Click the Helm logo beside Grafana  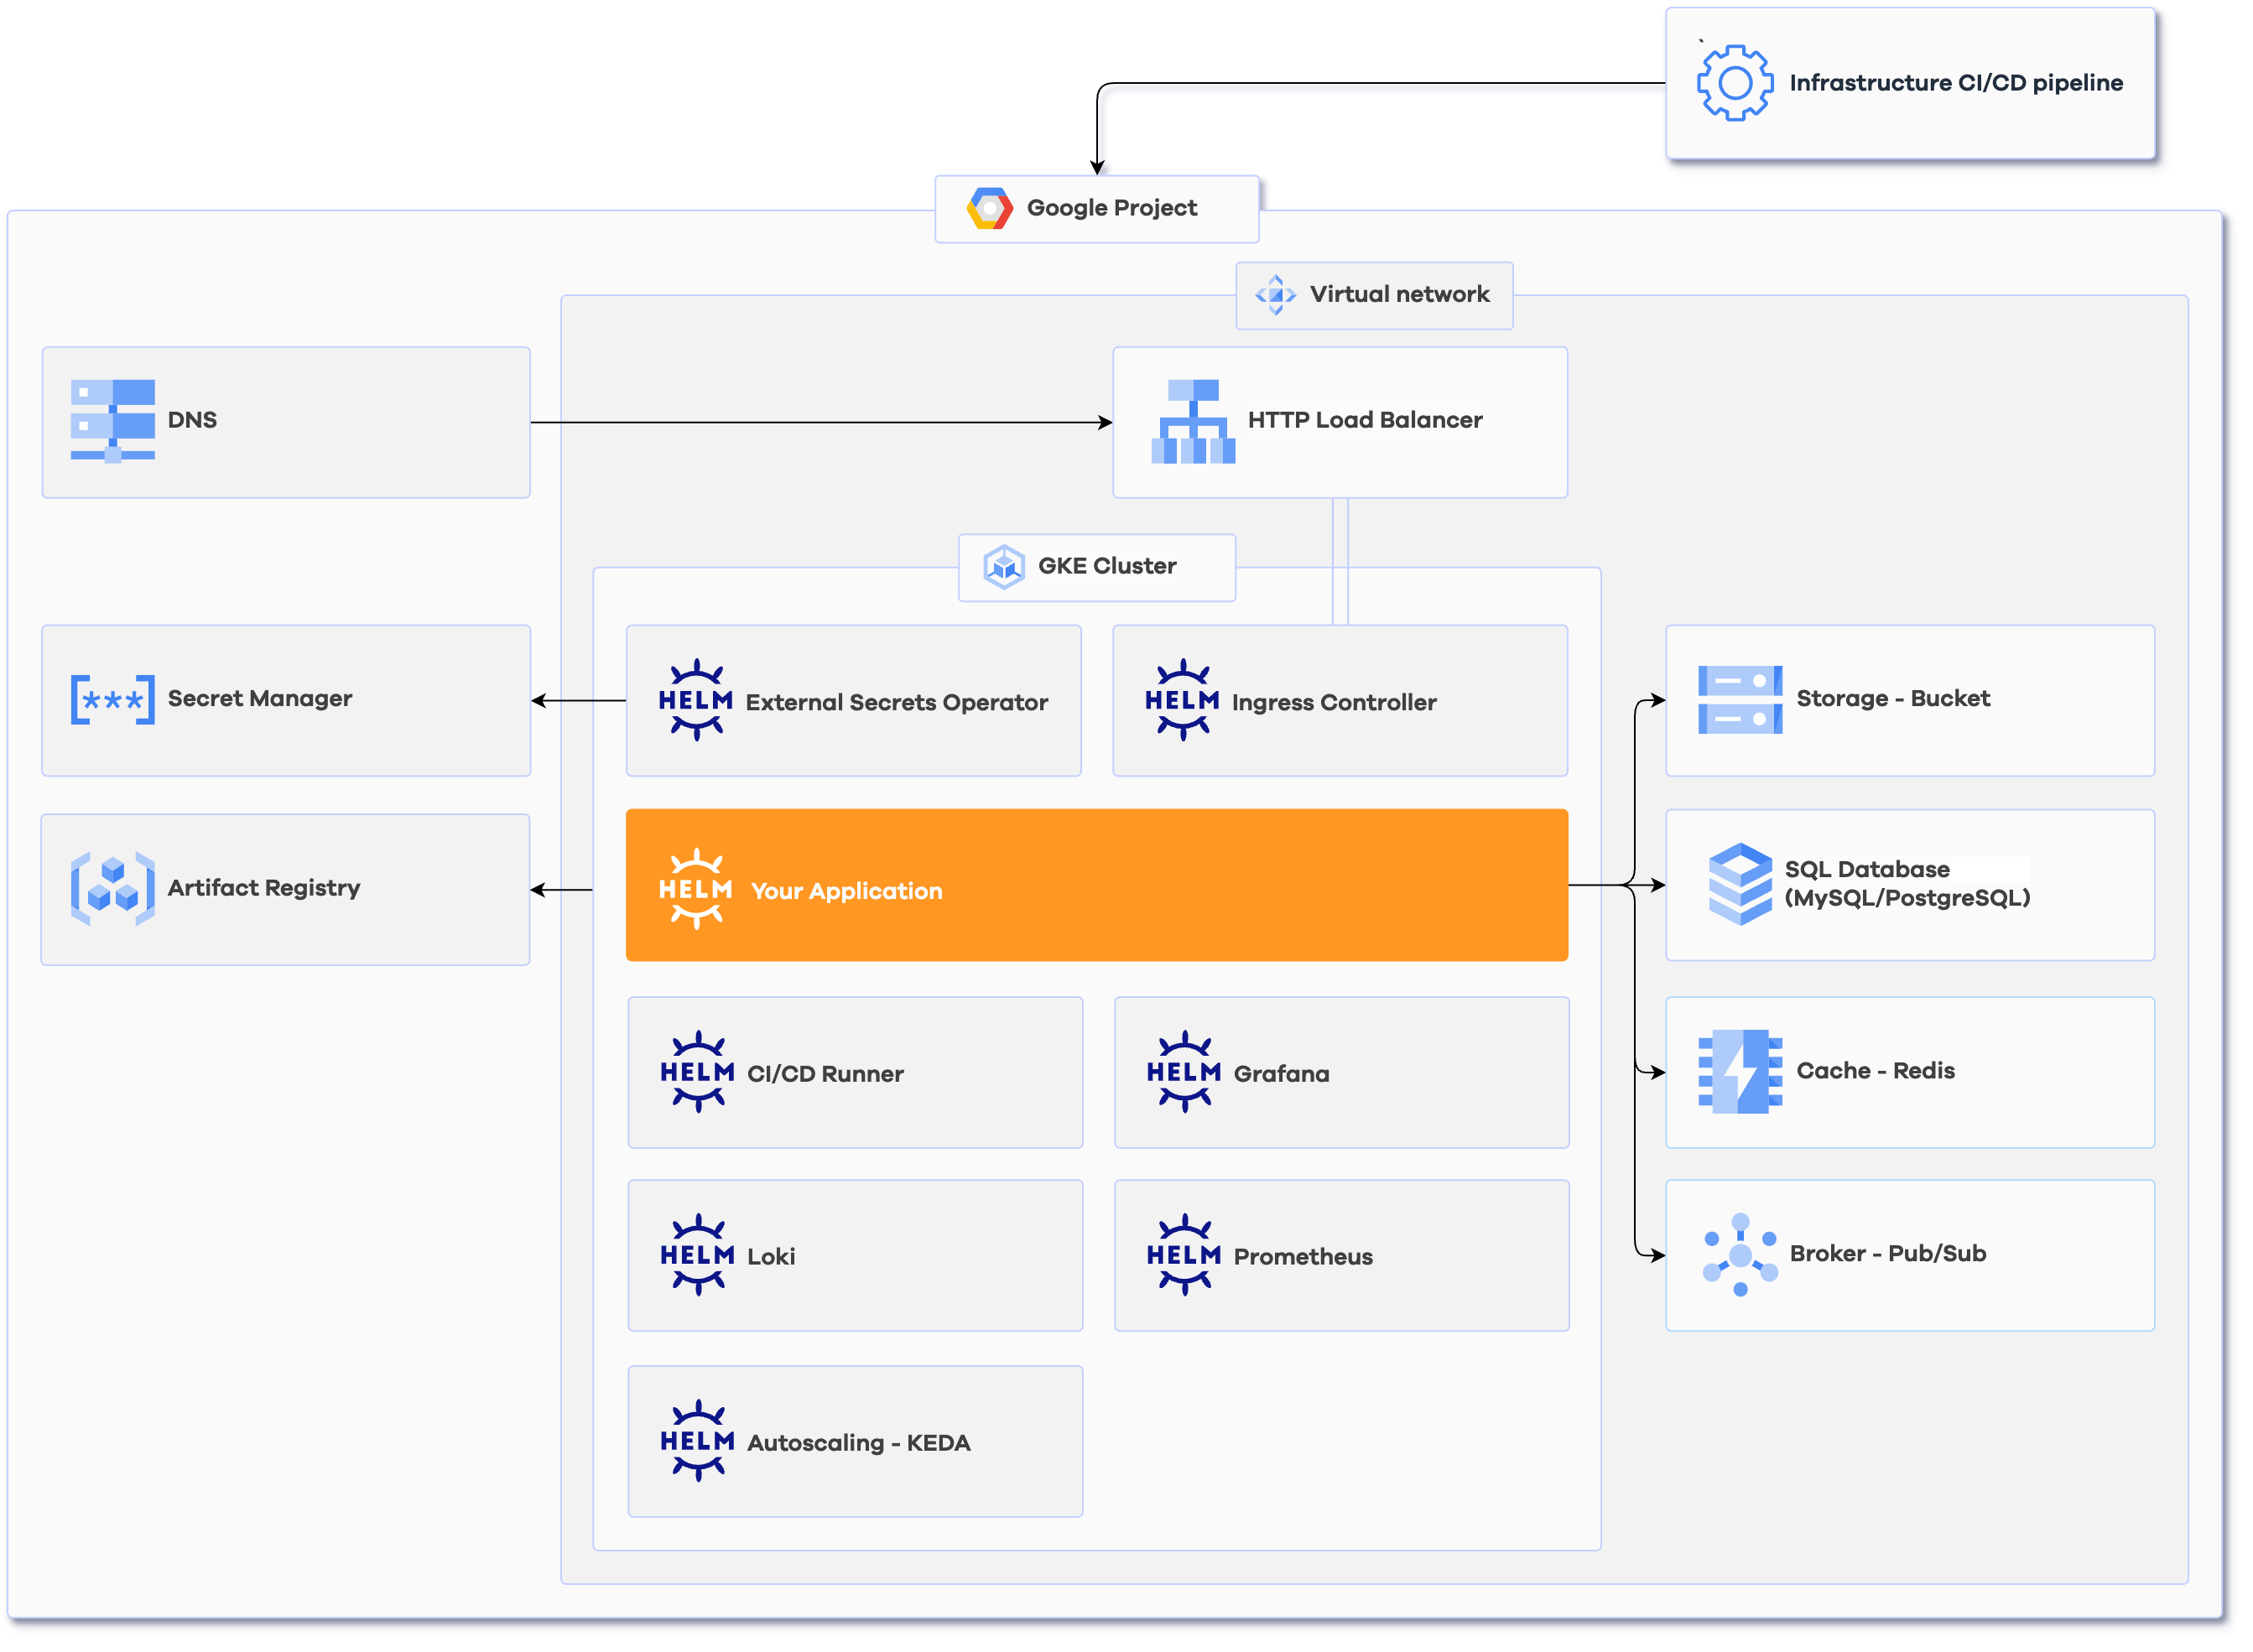[x=1184, y=1072]
